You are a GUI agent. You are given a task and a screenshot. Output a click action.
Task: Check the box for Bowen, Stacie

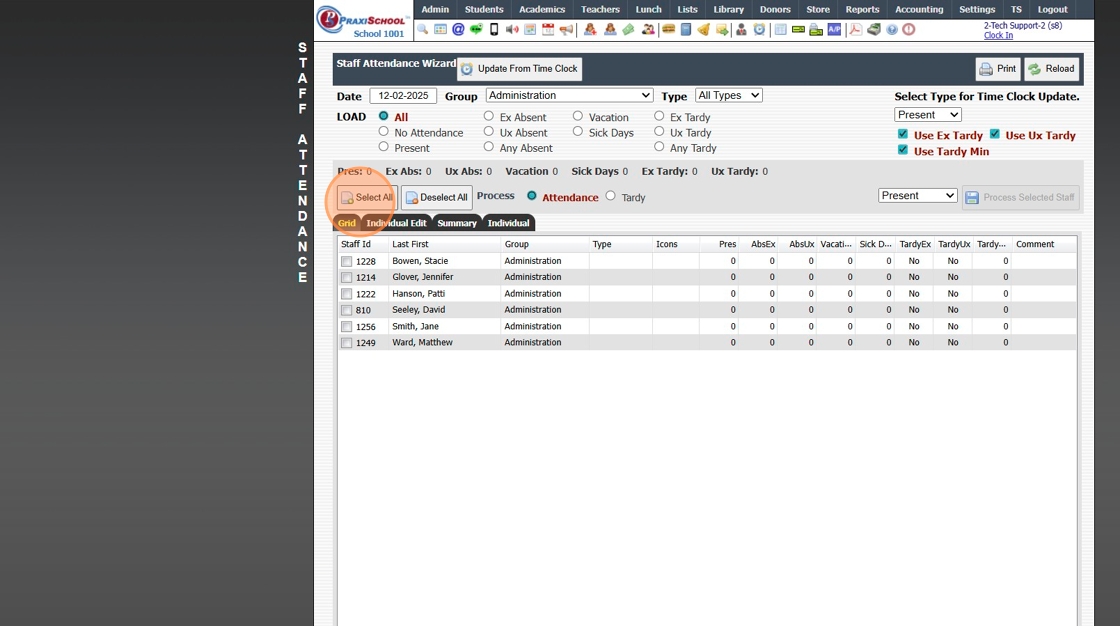click(x=346, y=262)
